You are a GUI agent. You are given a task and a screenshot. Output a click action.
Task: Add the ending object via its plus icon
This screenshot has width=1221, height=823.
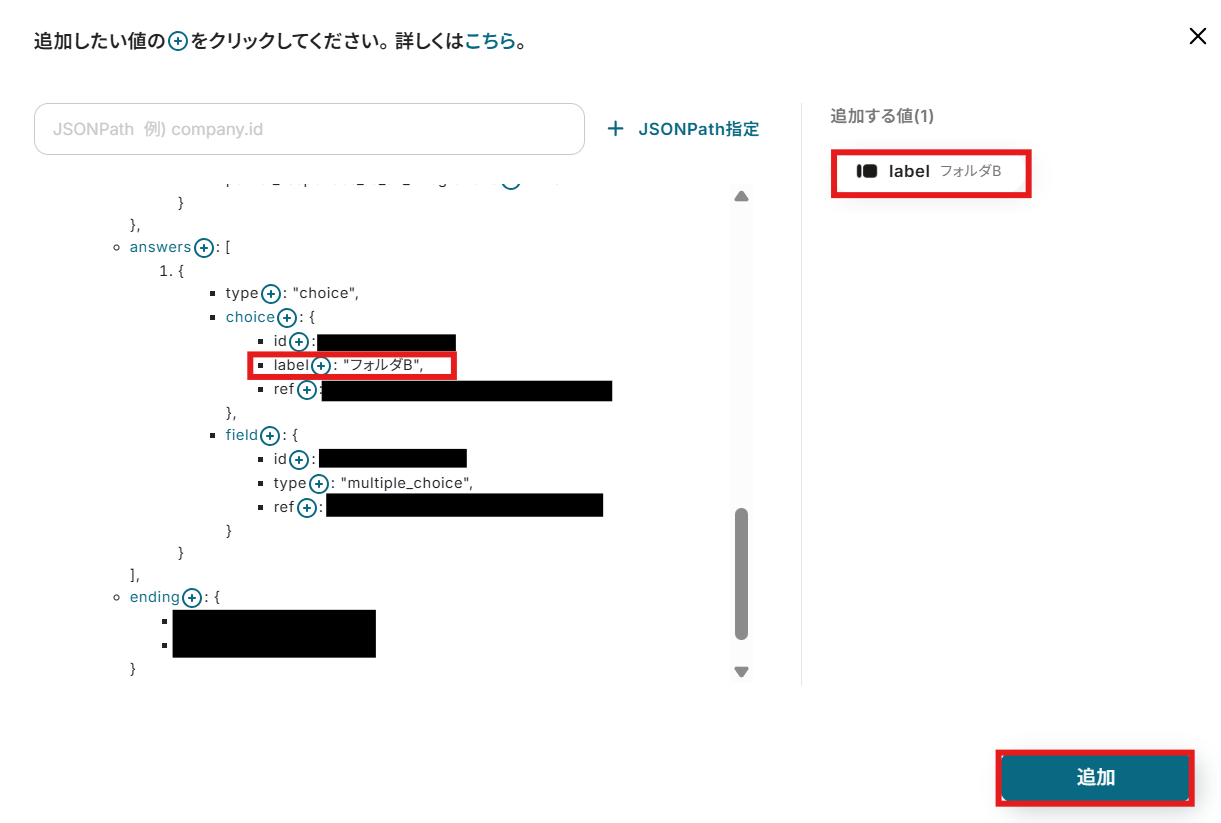click(192, 598)
